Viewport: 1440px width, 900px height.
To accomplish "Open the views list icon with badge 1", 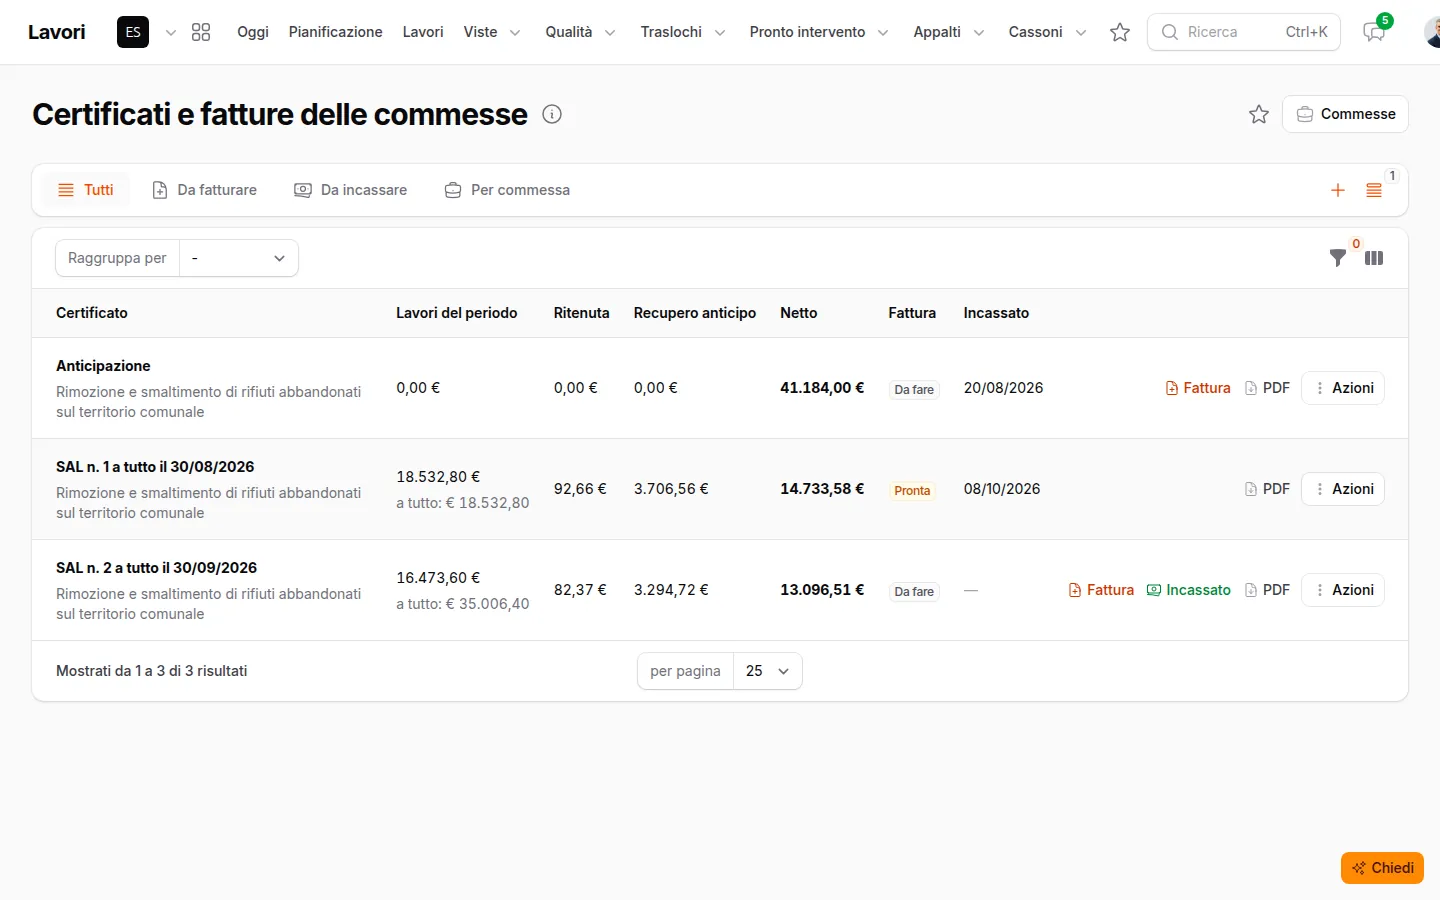I will (x=1374, y=190).
